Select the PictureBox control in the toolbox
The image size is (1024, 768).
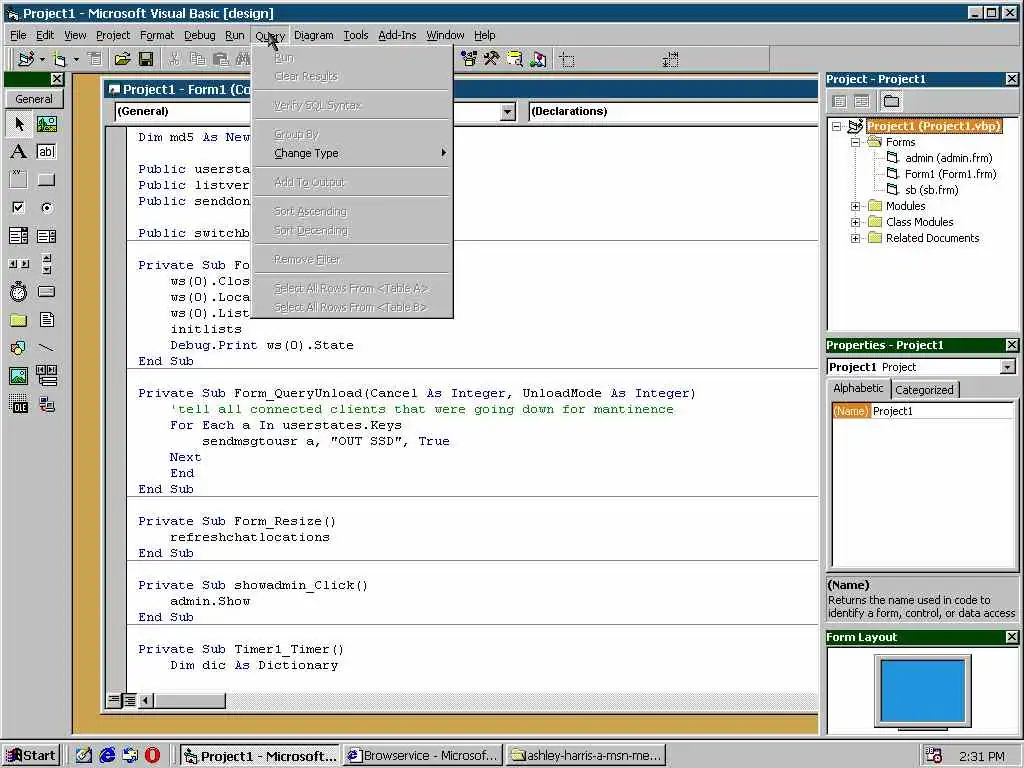46,123
